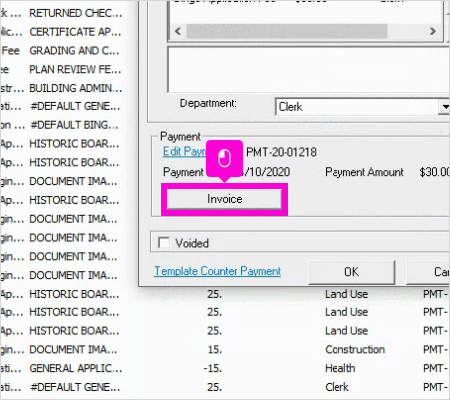Click the horizontal scrollbar thumb
450x400 pixels.
(x=287, y=32)
